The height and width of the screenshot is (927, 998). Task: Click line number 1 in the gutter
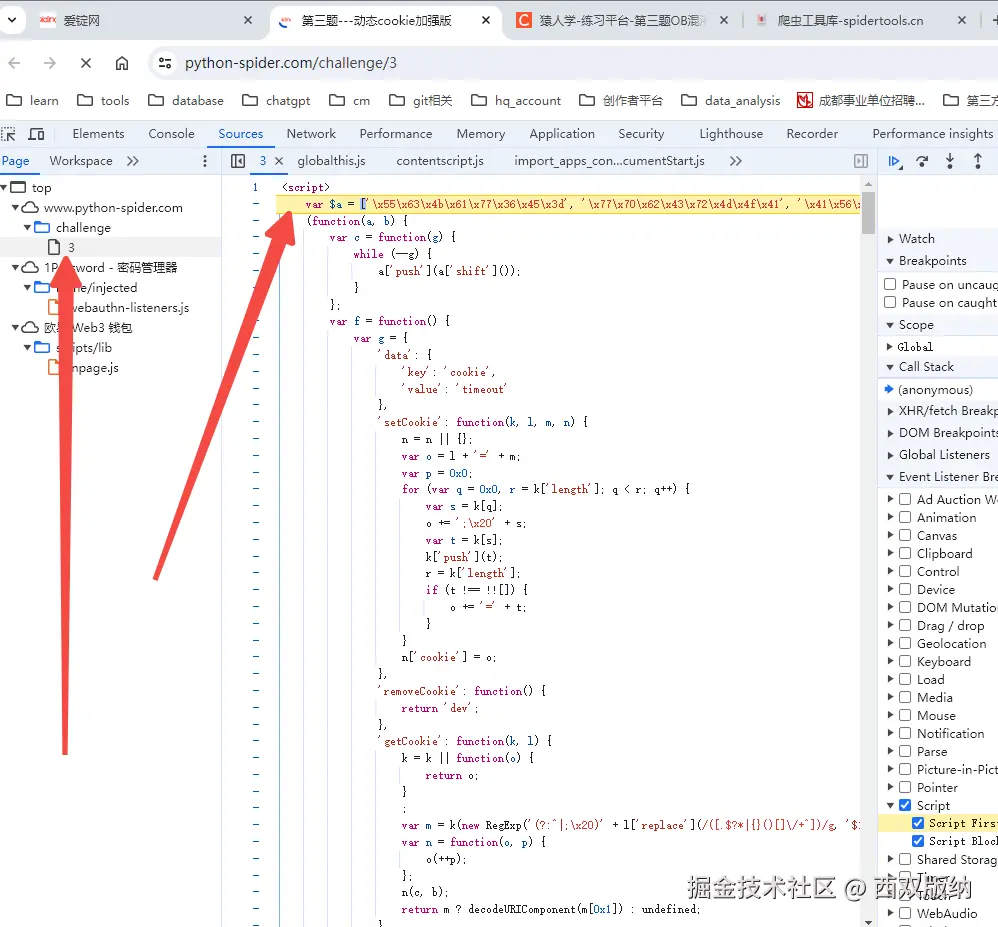[x=255, y=187]
